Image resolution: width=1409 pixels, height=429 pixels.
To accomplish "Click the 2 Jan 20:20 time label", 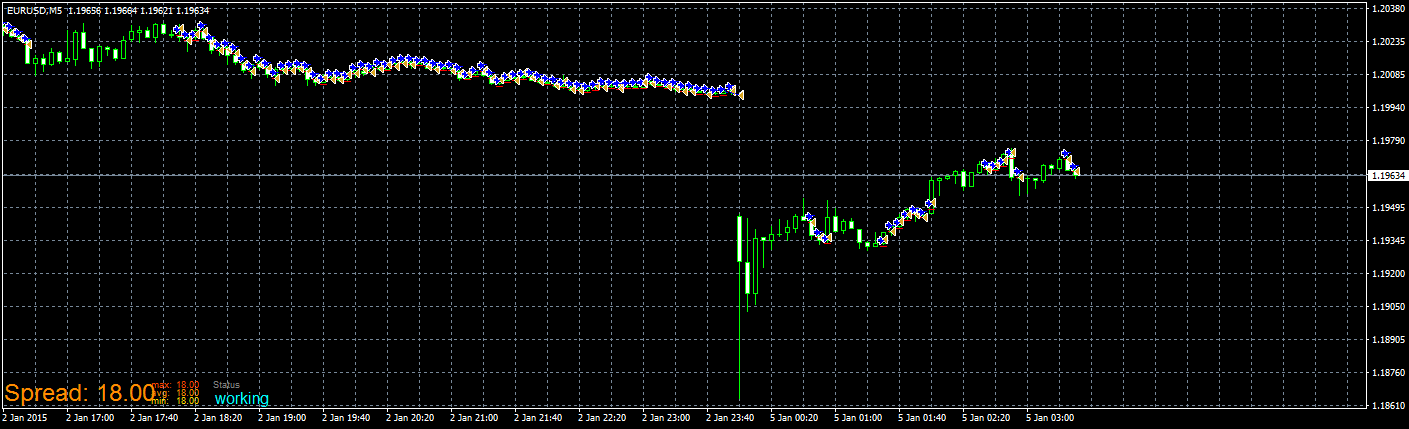I will tap(410, 418).
